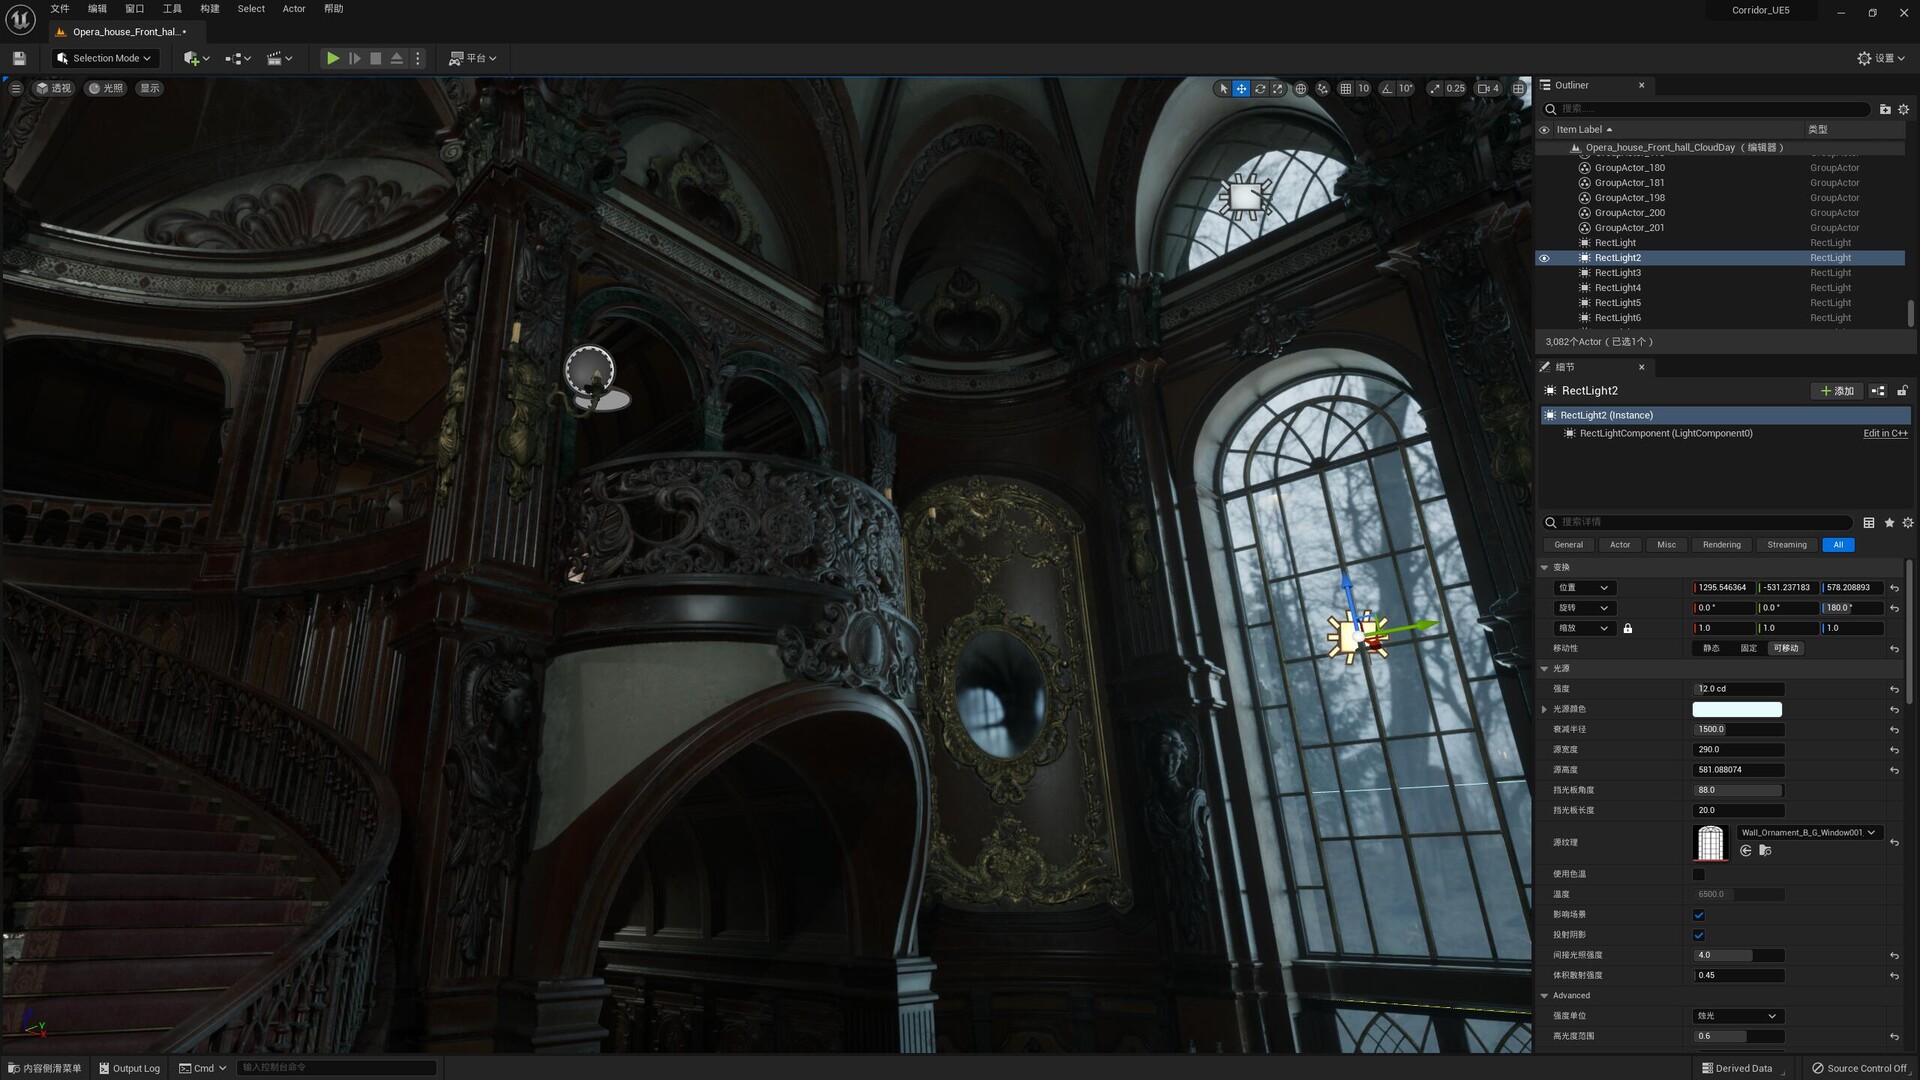Open the Actor menu
Screen dimensions: 1920x1080
tap(294, 9)
